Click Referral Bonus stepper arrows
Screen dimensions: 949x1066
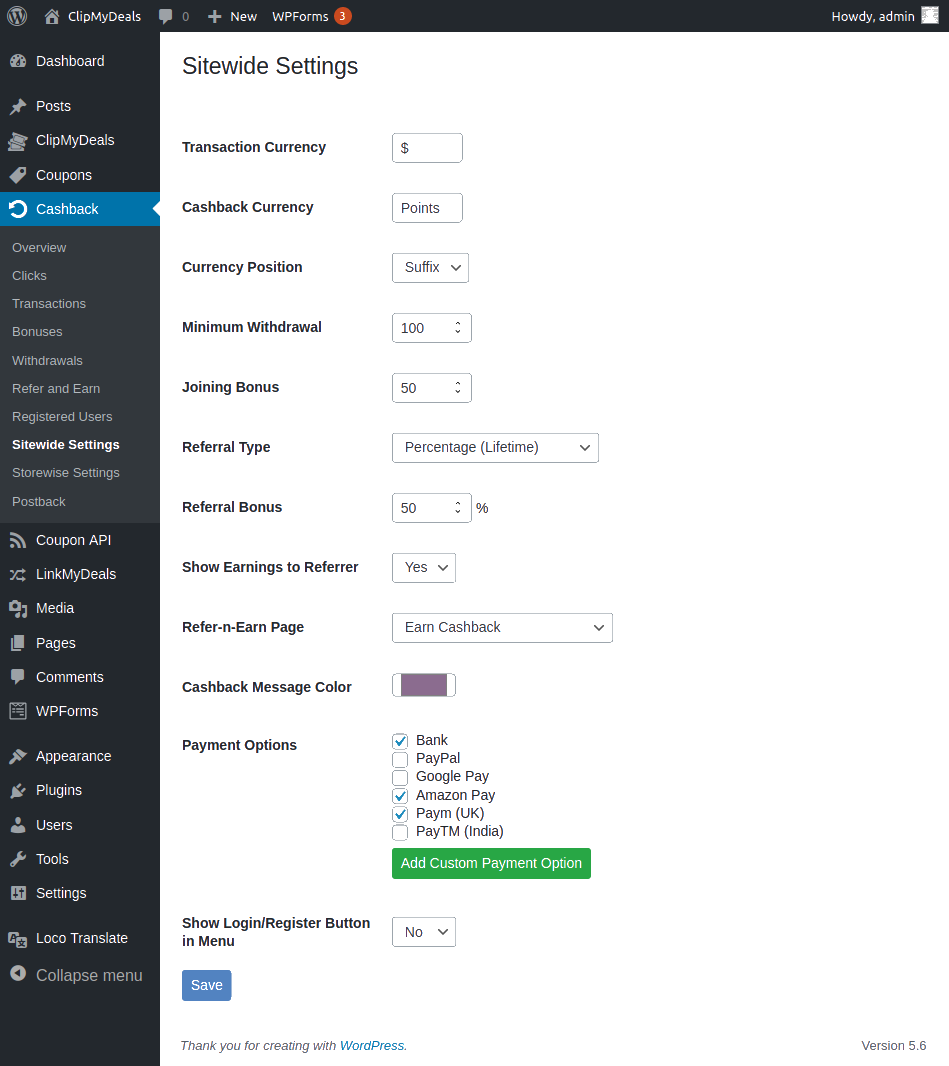coord(458,508)
